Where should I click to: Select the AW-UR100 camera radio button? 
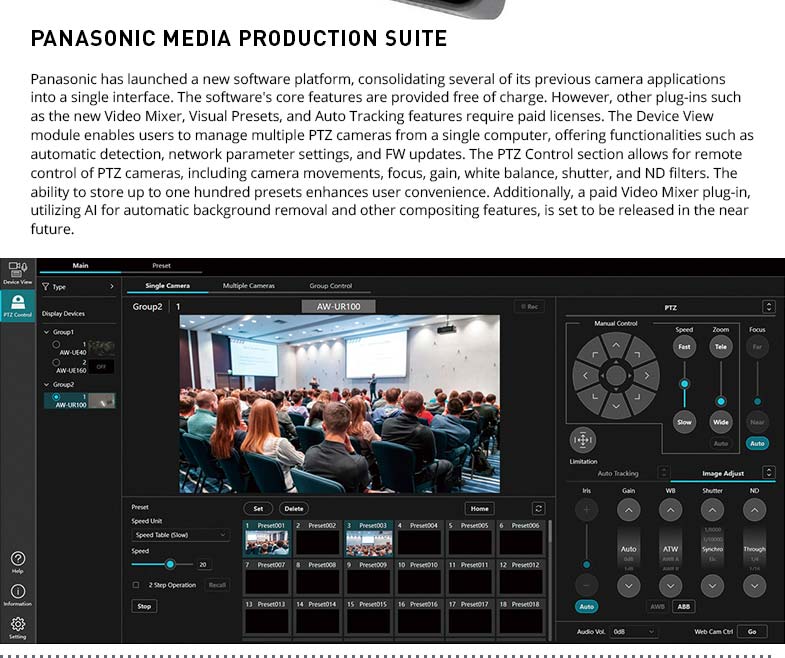[56, 397]
